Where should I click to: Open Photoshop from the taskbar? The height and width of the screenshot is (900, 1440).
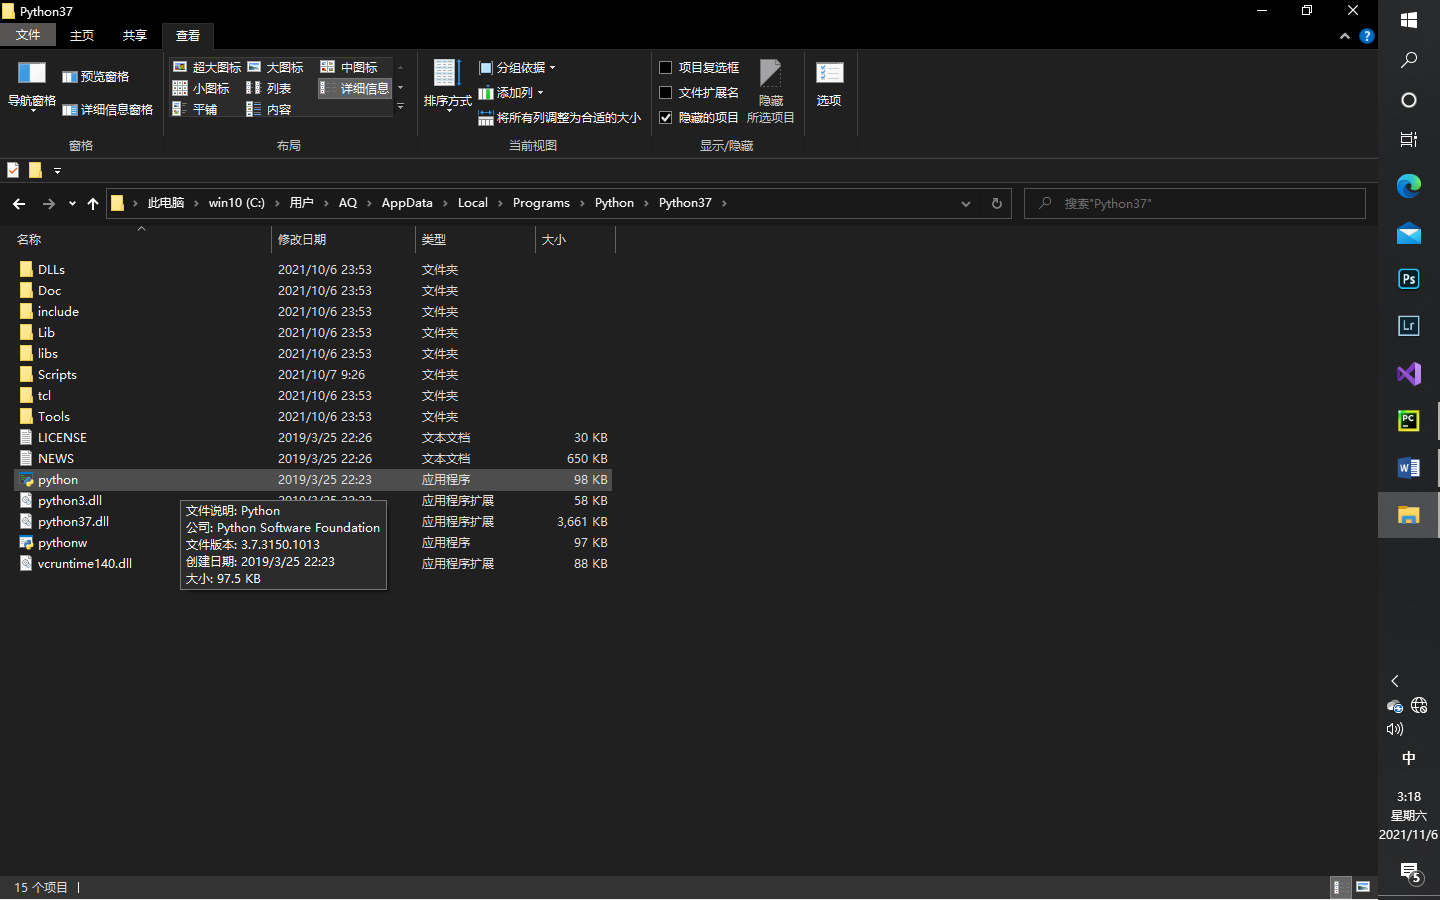1409,279
